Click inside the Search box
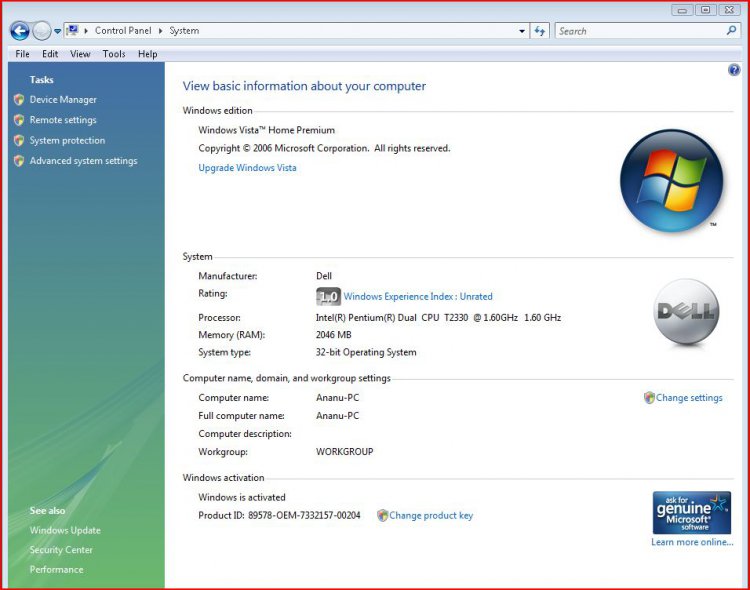The height and width of the screenshot is (590, 750). coord(640,31)
